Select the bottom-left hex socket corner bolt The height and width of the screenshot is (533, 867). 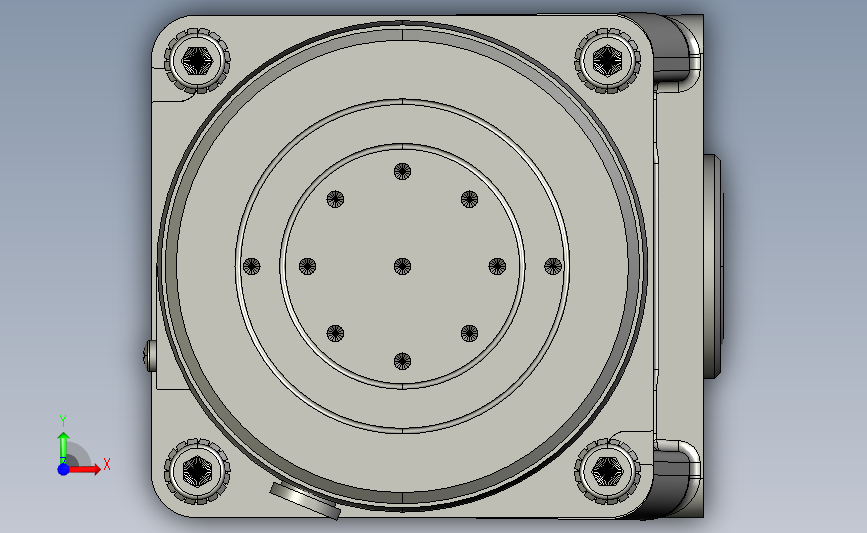[197, 471]
